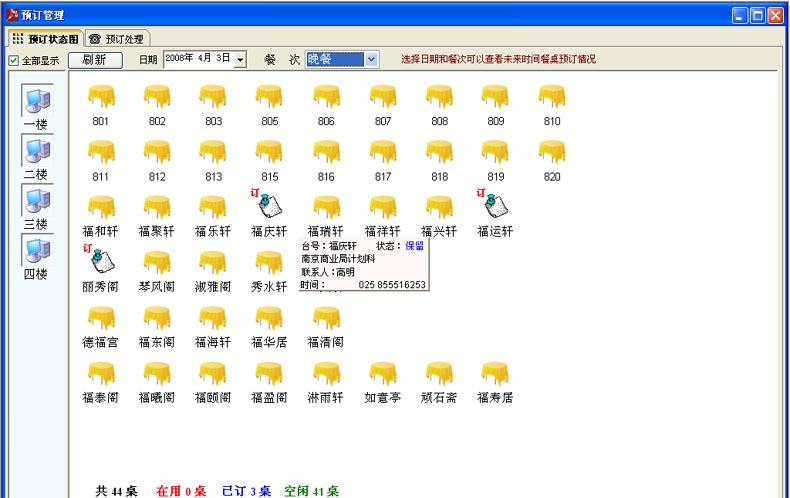Click the month field in the date box
The image size is (790, 498).
pos(208,60)
